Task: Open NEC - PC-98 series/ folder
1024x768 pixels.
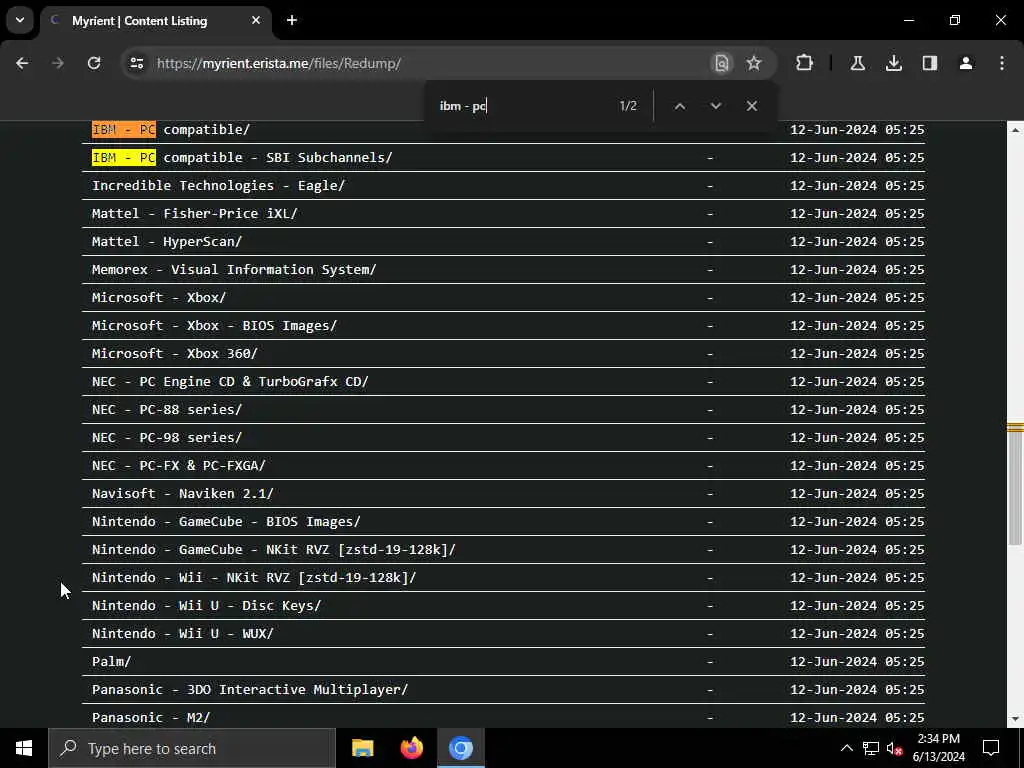Action: pos(167,438)
